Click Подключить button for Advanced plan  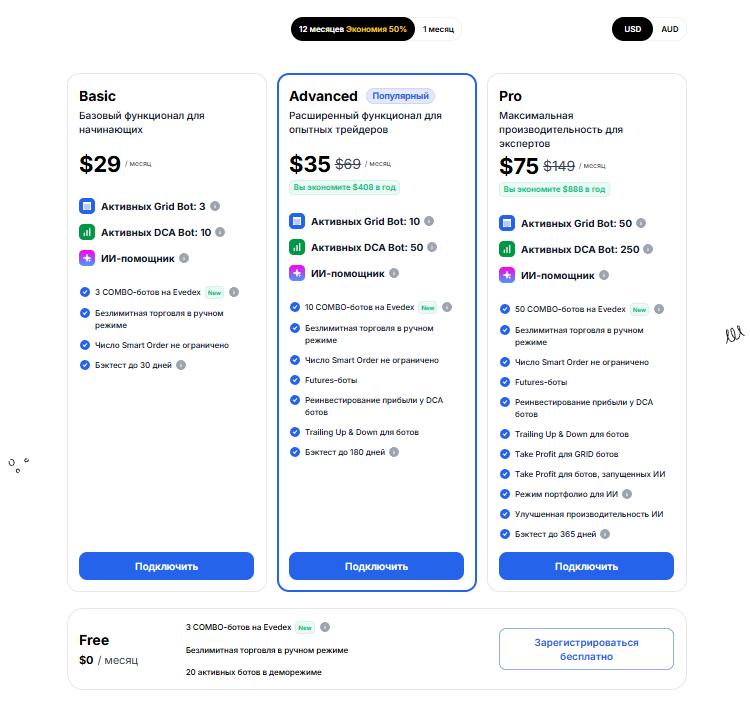coord(377,566)
